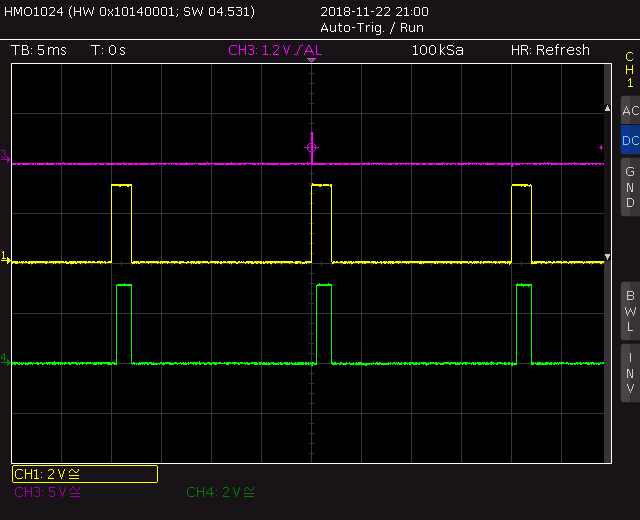Select the CH3: 5 V channel label
Viewport: 640px width, 520px height.
click(x=48, y=492)
